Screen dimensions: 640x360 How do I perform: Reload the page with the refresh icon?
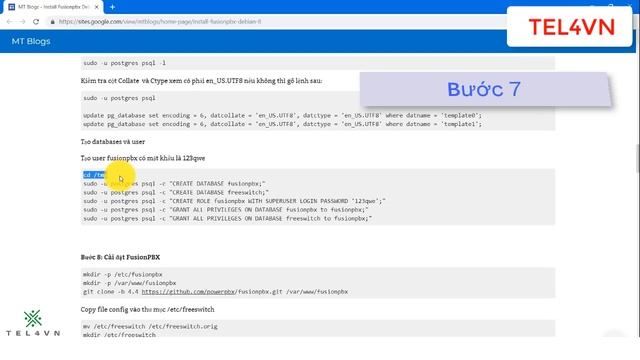tap(36, 22)
